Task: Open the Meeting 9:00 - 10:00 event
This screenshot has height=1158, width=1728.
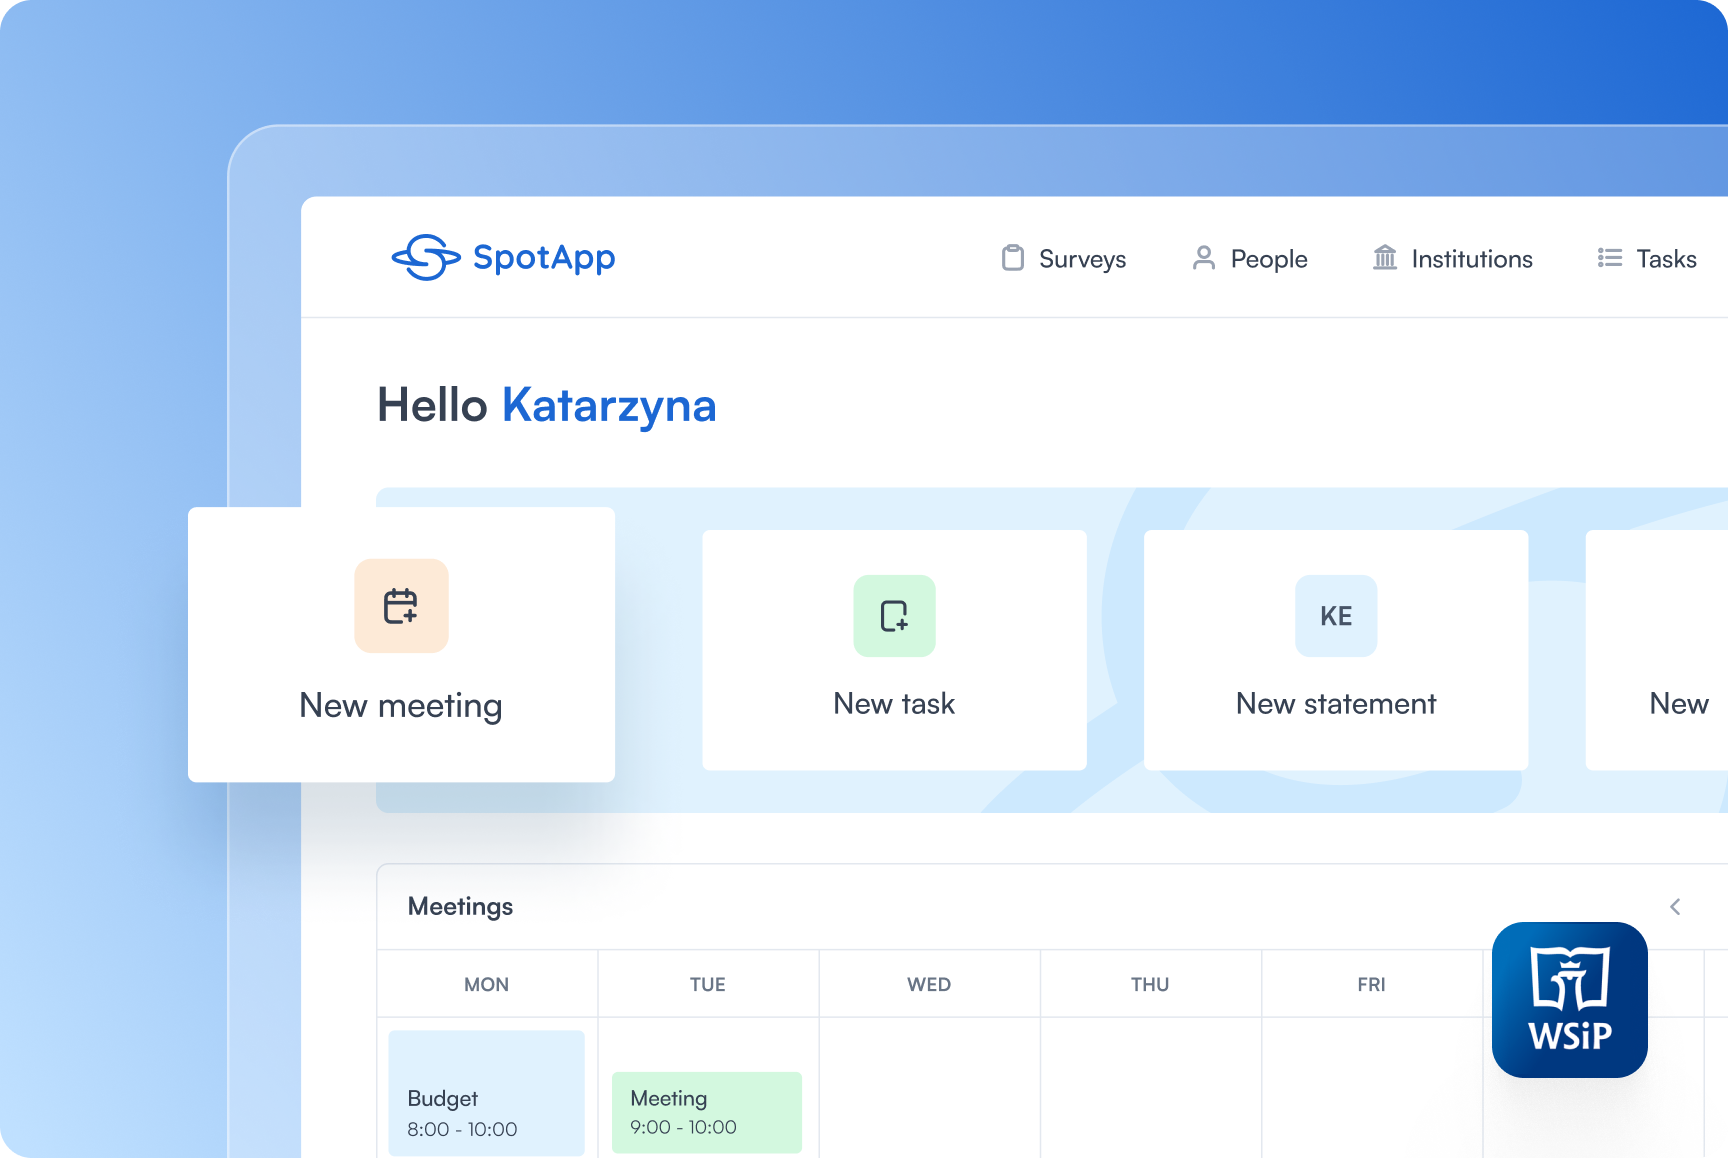Action: pyautogui.click(x=707, y=1112)
